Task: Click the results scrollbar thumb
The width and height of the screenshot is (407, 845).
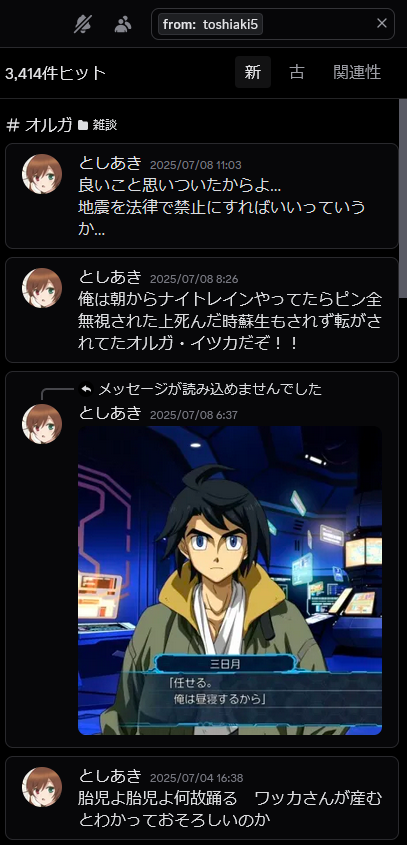Action: pyautogui.click(x=403, y=198)
